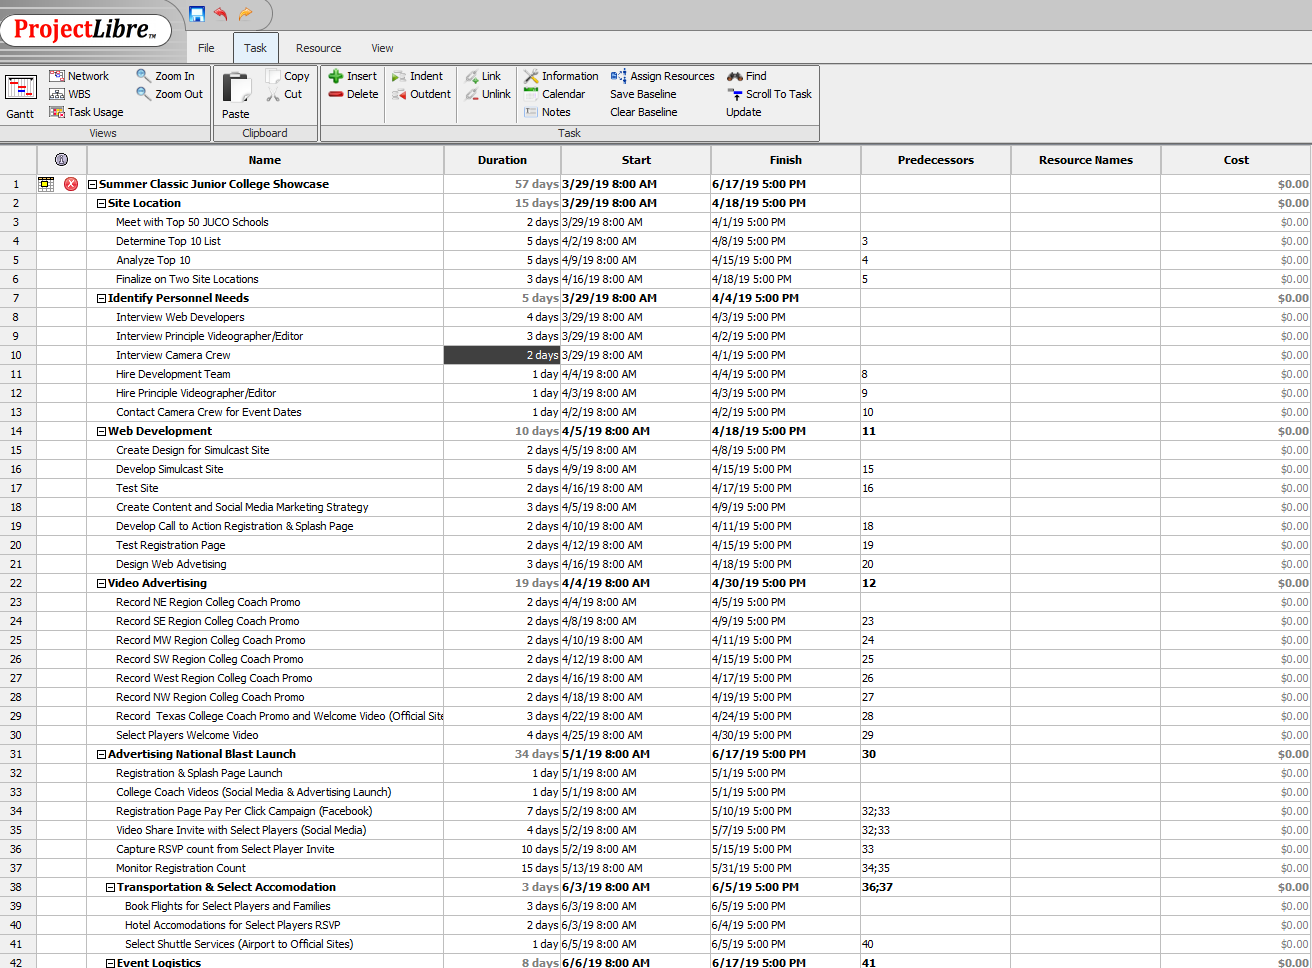Open task Notes
The image size is (1312, 968).
coord(547,112)
